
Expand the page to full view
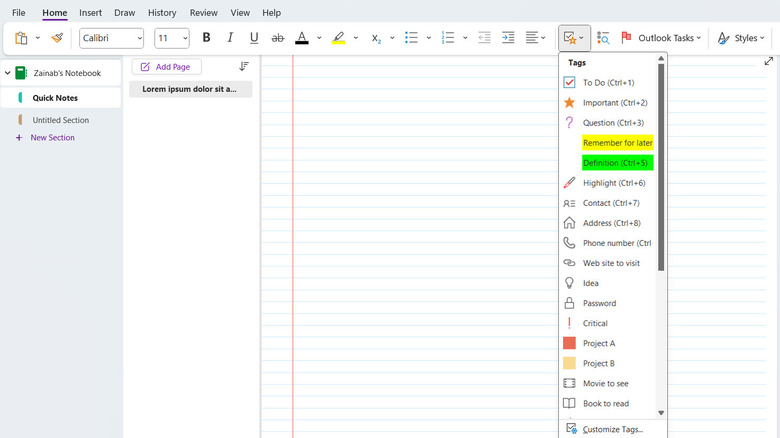[x=768, y=62]
